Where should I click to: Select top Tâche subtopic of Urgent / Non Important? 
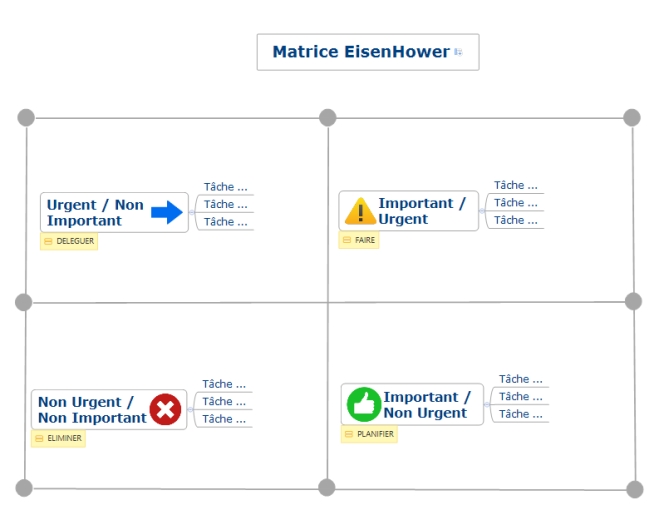225,187
